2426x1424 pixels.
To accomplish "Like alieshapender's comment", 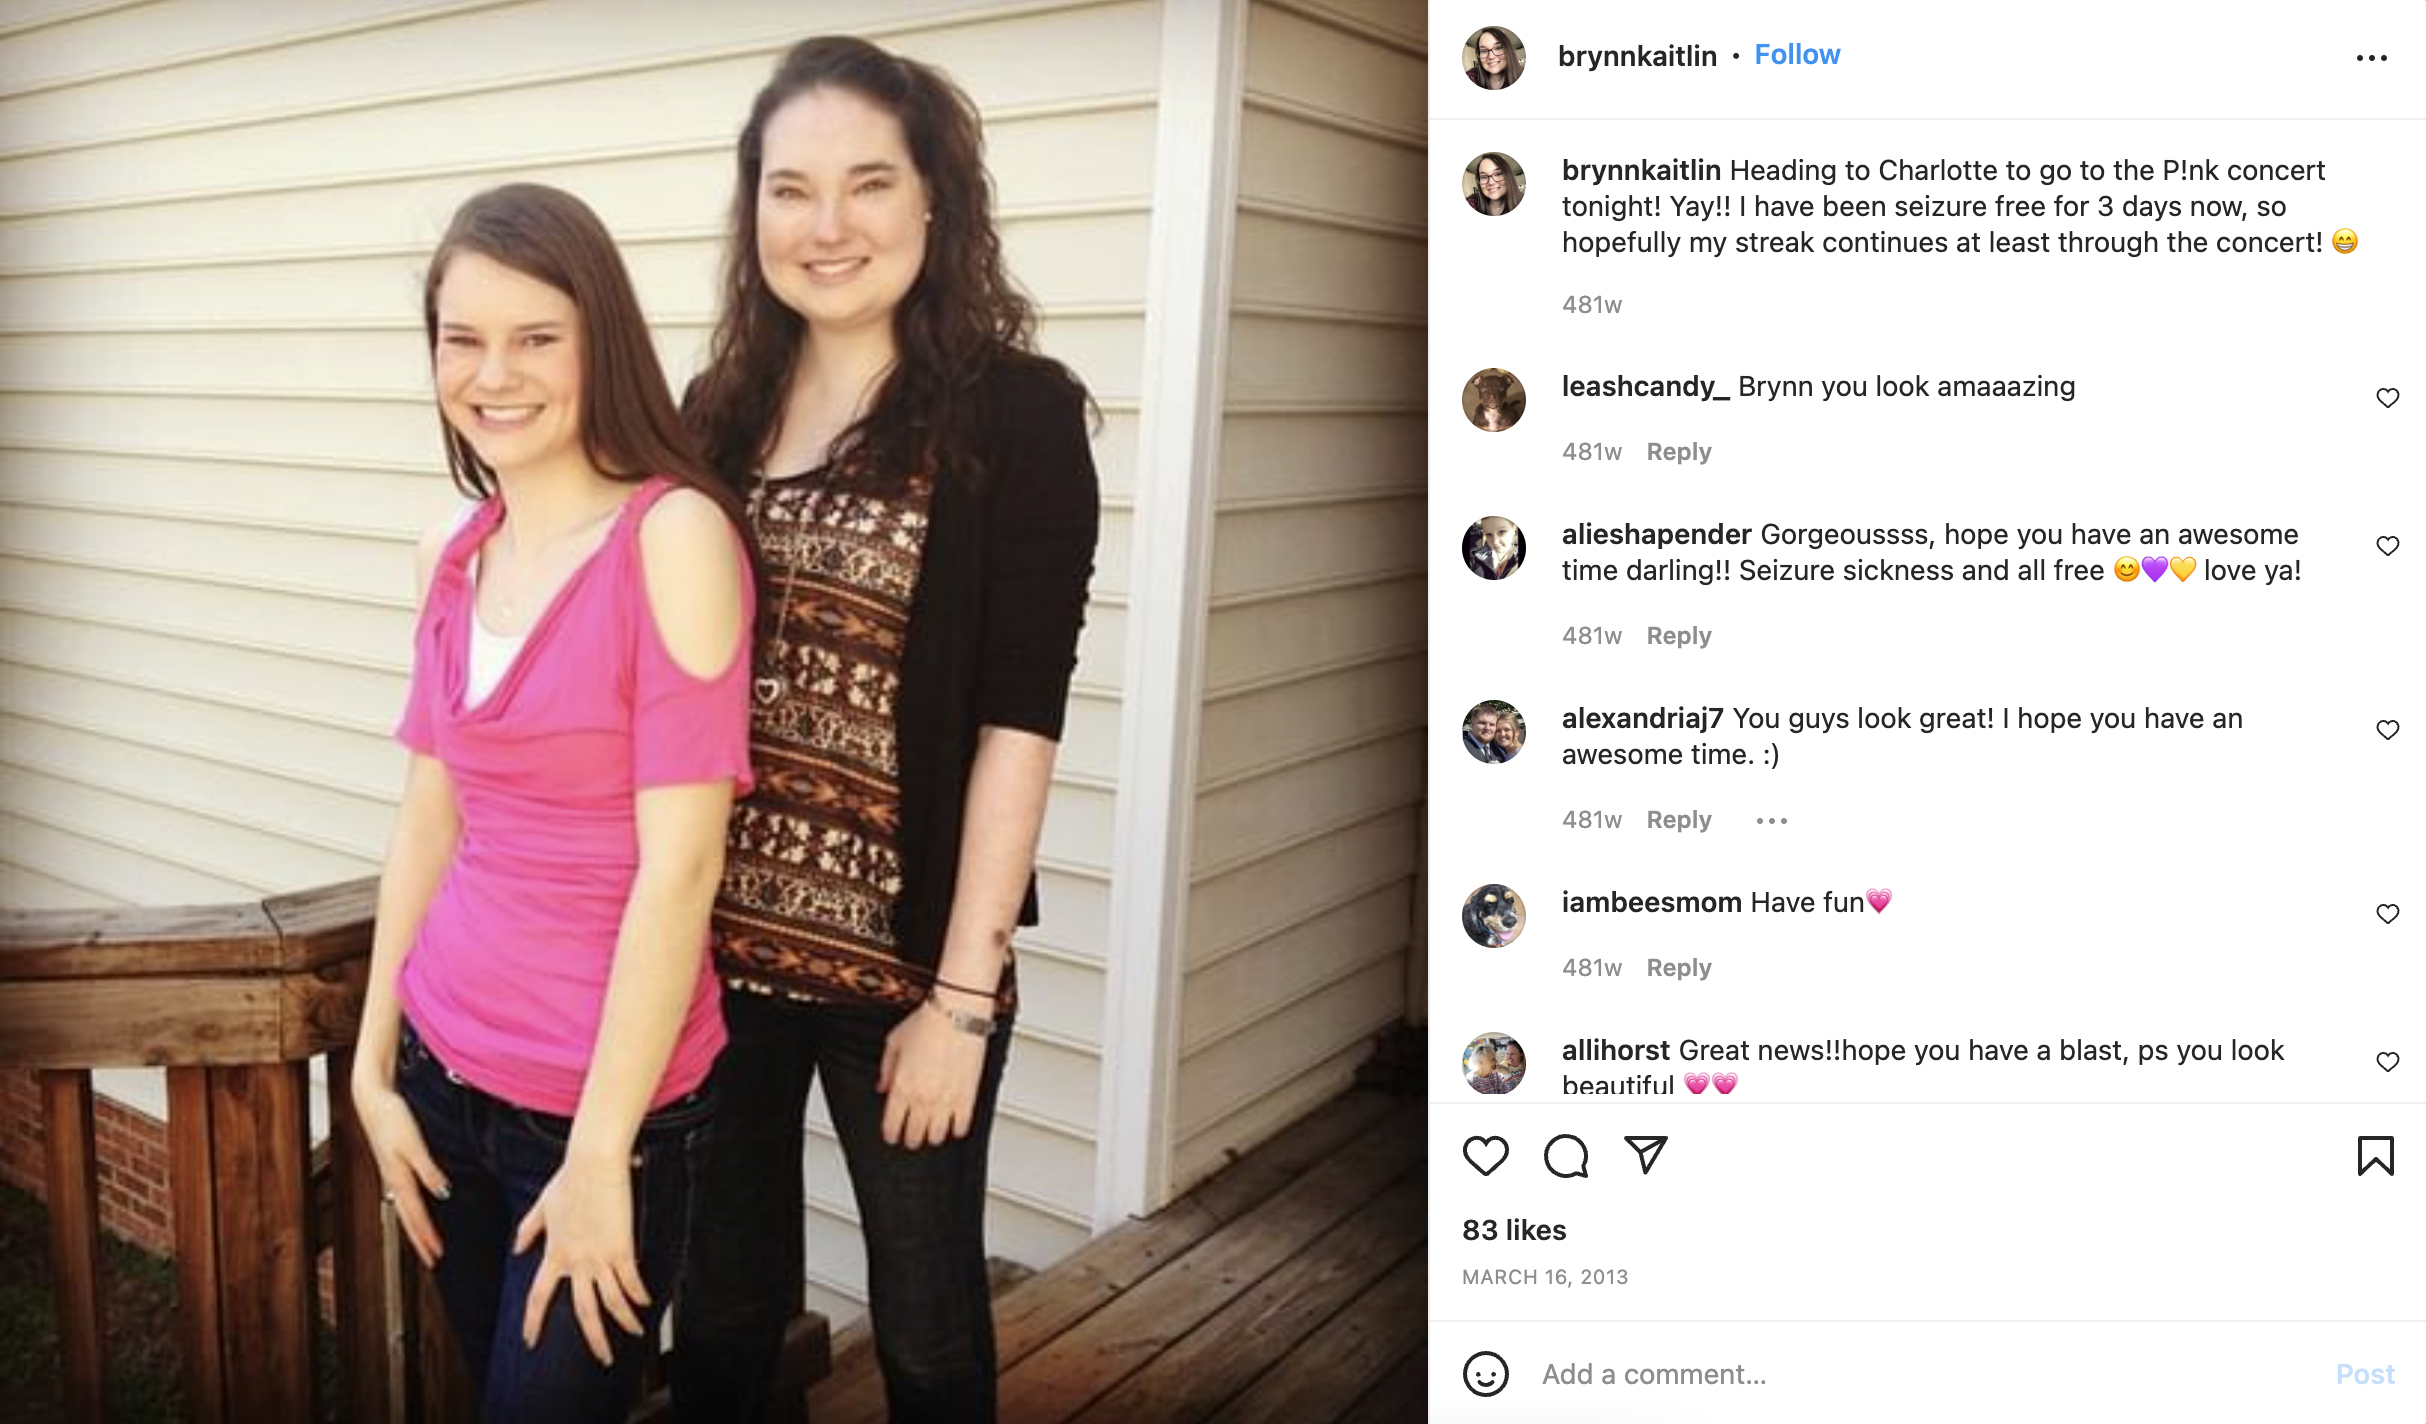I will coord(2387,546).
